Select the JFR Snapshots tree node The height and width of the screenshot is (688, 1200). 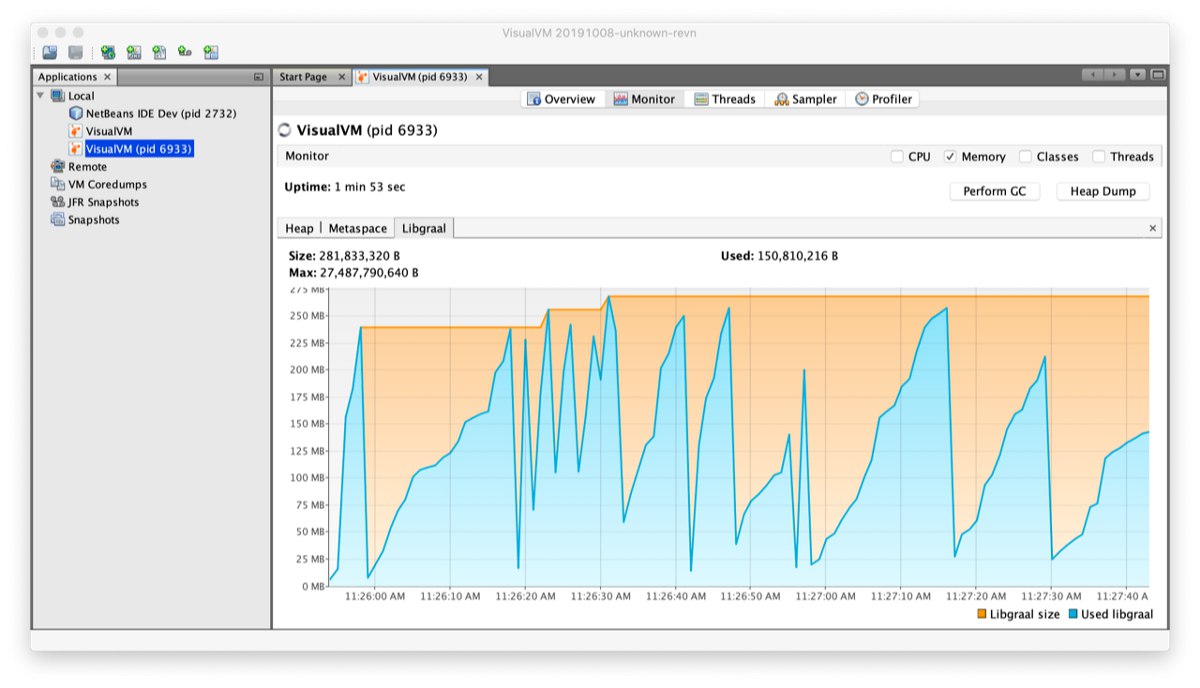(104, 202)
